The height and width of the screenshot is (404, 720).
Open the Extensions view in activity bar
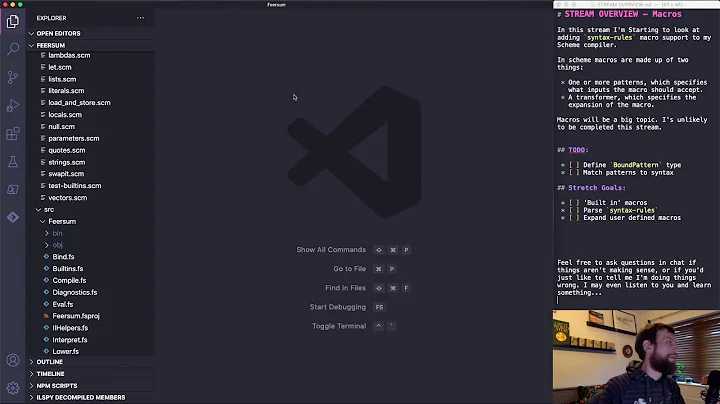click(13, 134)
